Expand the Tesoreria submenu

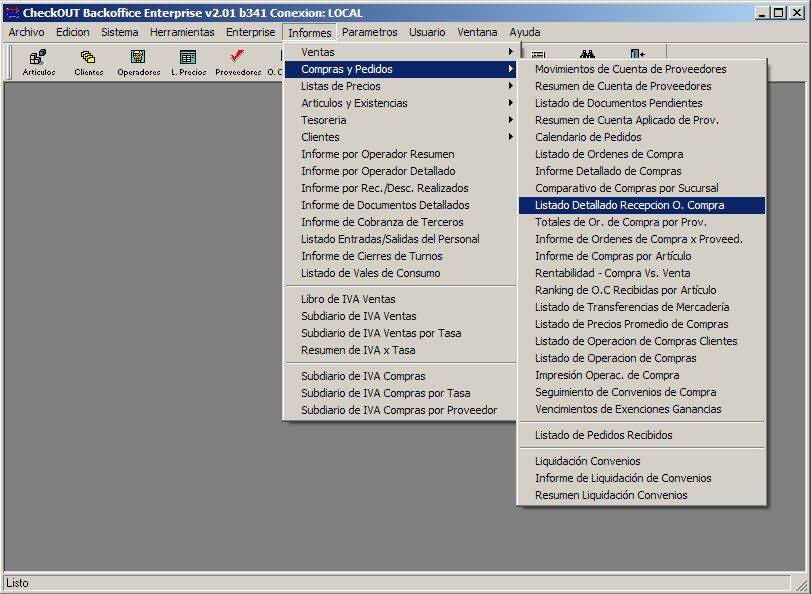[400, 120]
